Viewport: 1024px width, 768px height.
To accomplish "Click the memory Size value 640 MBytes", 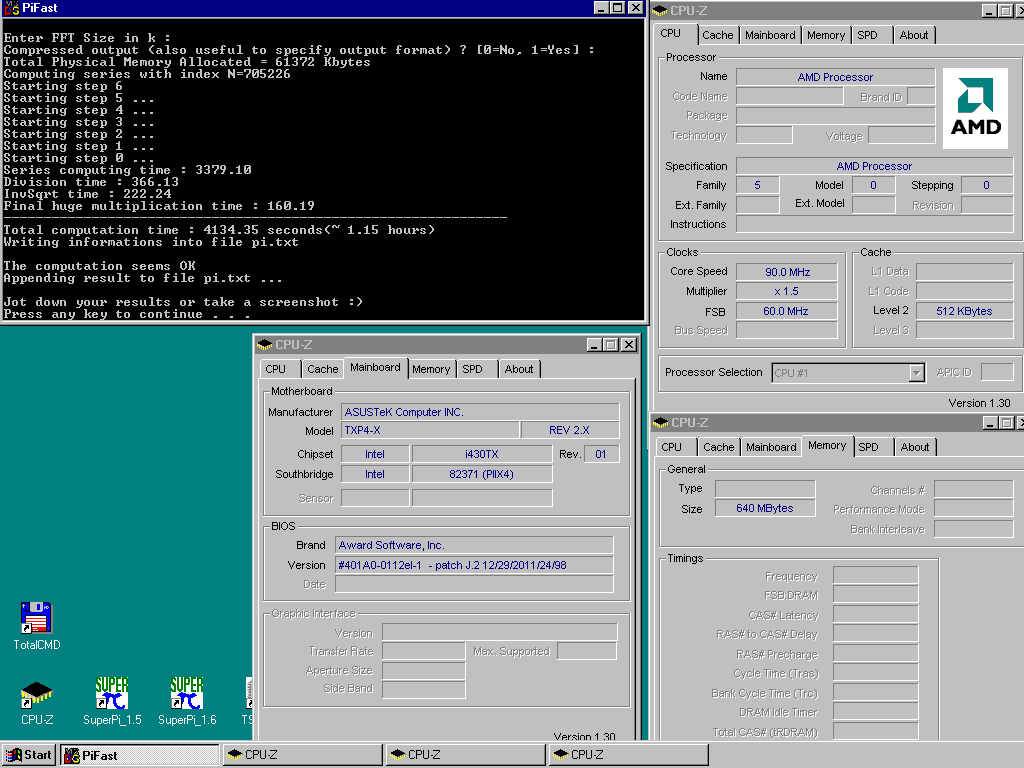I will (x=765, y=508).
